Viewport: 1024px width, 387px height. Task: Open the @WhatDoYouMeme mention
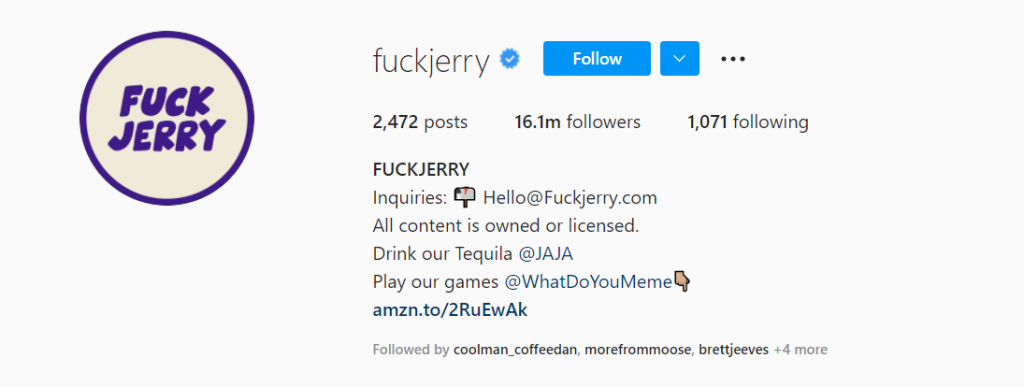pyautogui.click(x=588, y=282)
